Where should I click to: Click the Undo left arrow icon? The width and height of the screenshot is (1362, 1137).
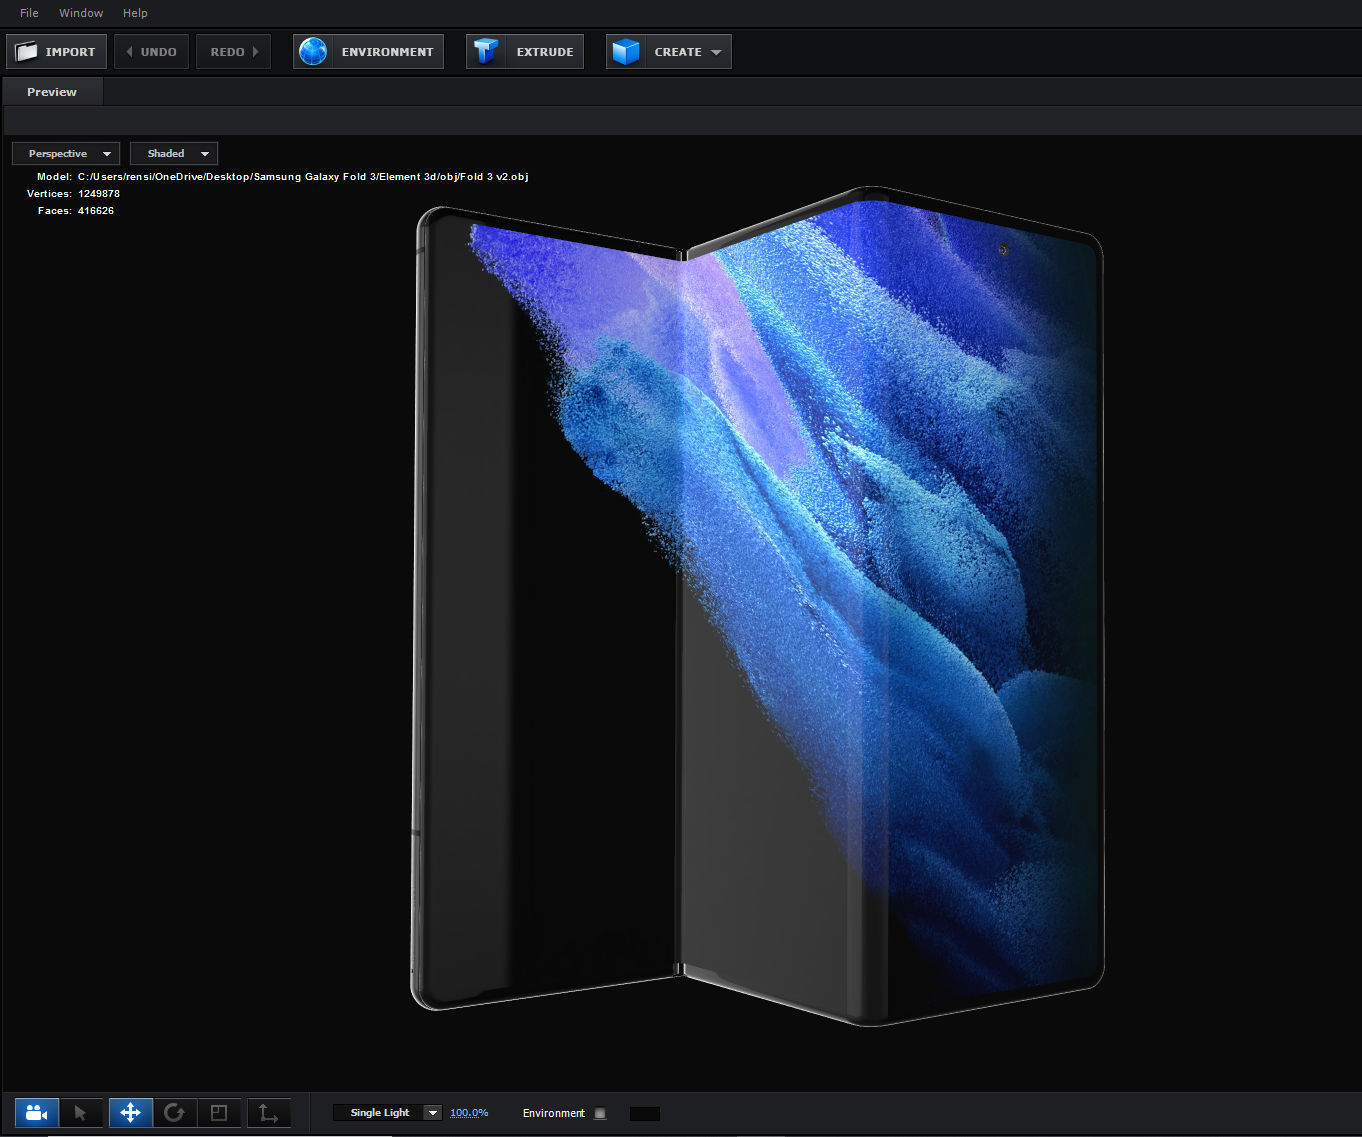[x=129, y=52]
